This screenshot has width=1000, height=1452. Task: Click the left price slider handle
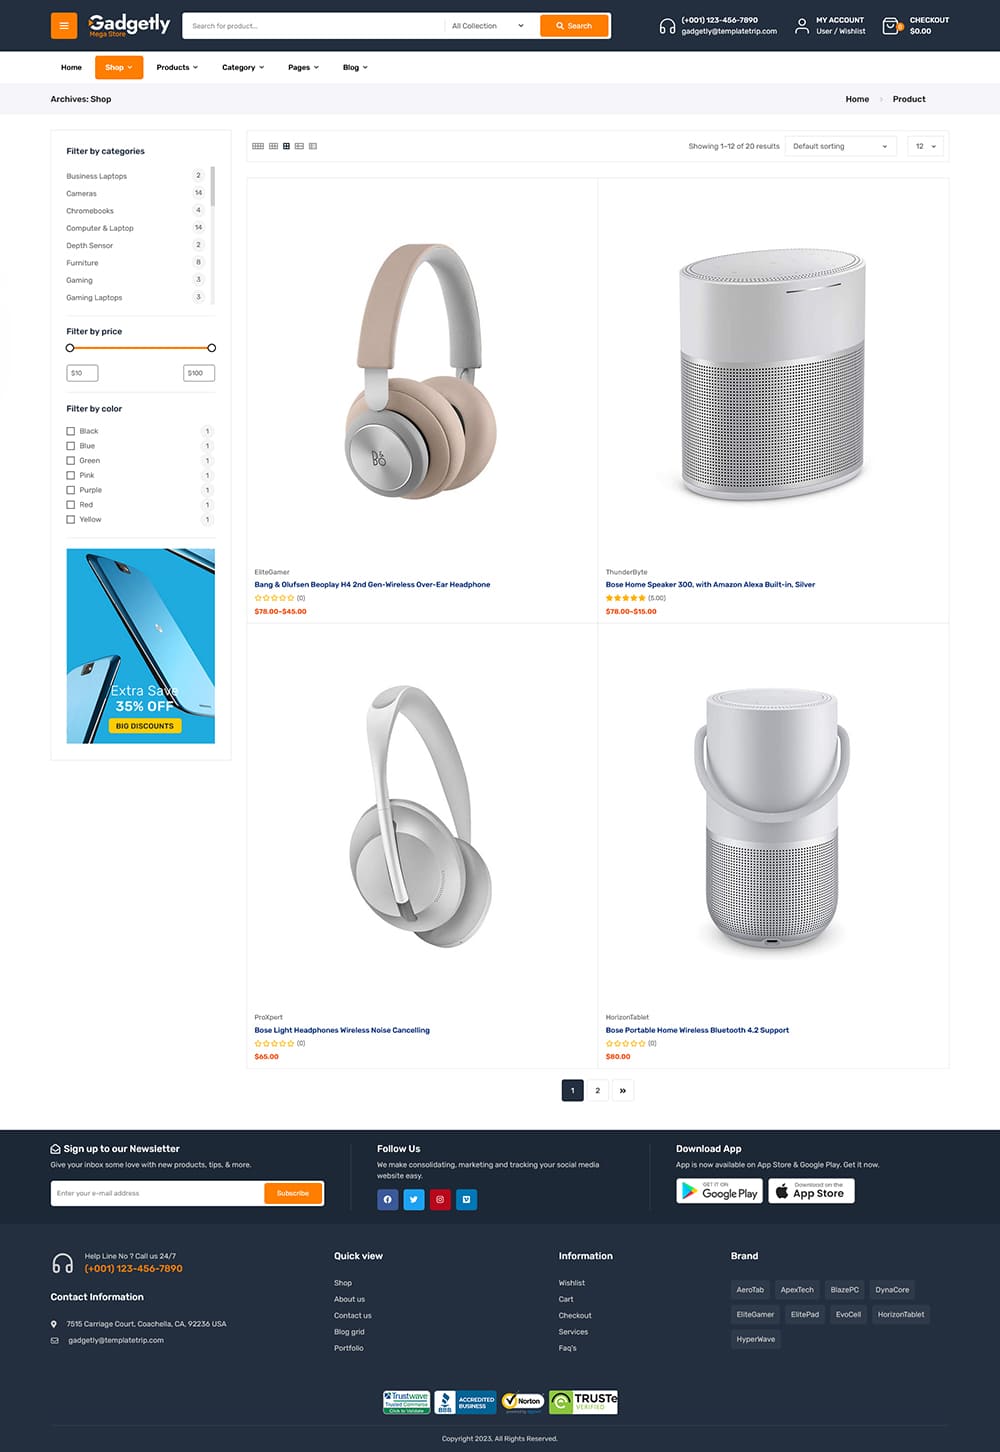click(x=70, y=348)
